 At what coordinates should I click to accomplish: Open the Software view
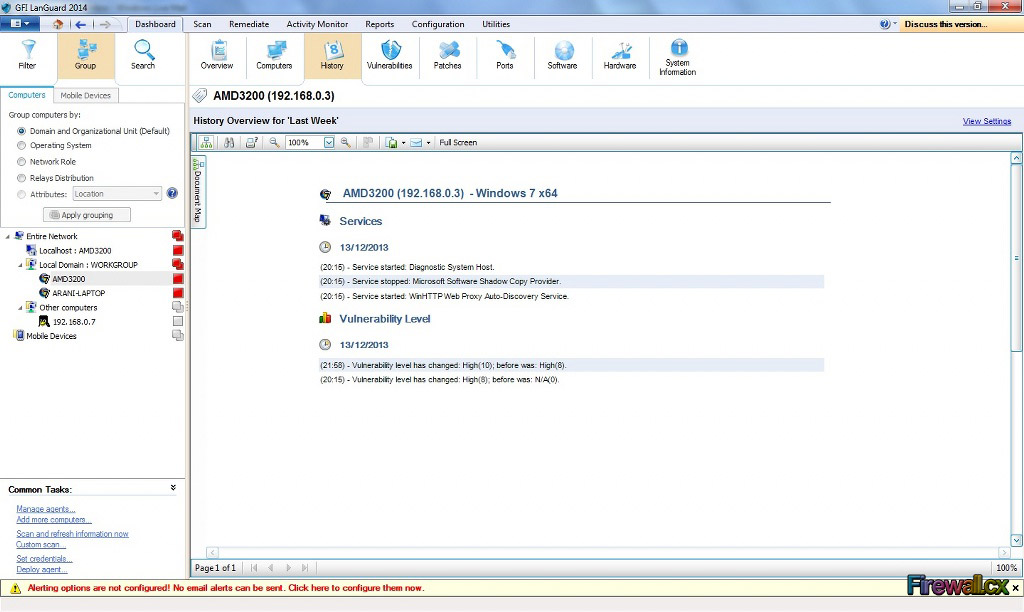562,56
